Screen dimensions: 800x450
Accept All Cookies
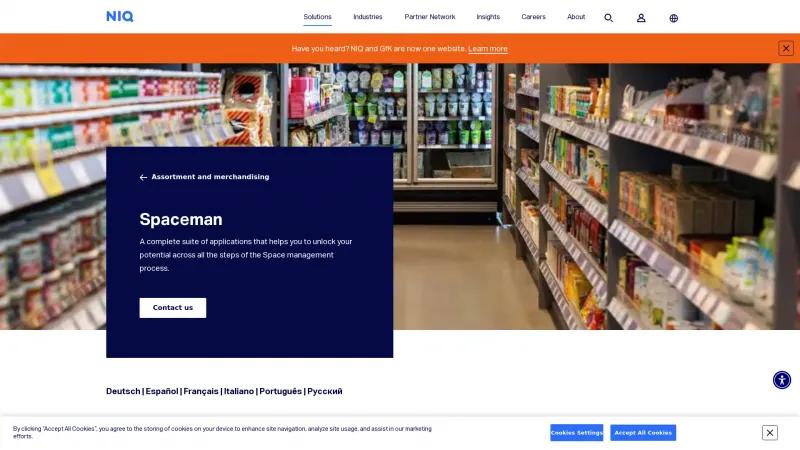[643, 433]
